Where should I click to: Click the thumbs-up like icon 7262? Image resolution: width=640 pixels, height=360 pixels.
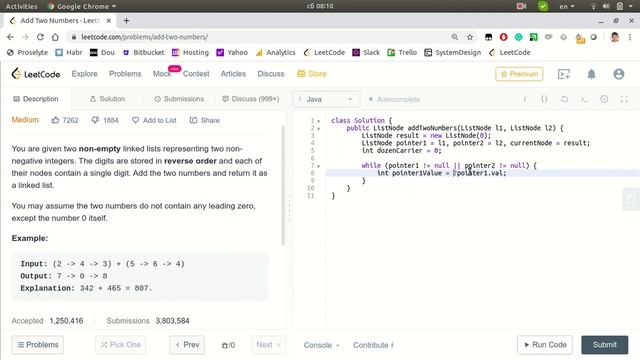click(x=55, y=120)
